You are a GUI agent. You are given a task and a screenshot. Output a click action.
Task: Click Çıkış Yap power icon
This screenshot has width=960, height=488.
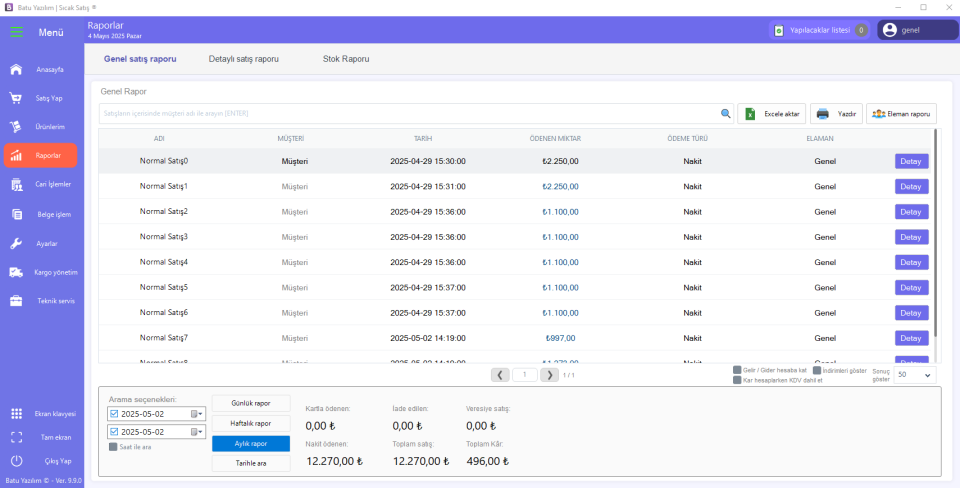click(17, 460)
